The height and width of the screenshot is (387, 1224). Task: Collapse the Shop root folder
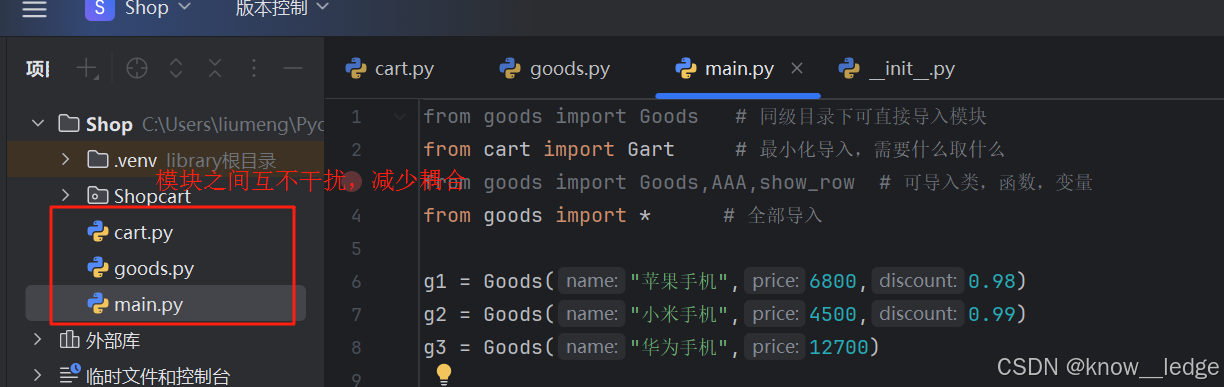click(x=38, y=124)
